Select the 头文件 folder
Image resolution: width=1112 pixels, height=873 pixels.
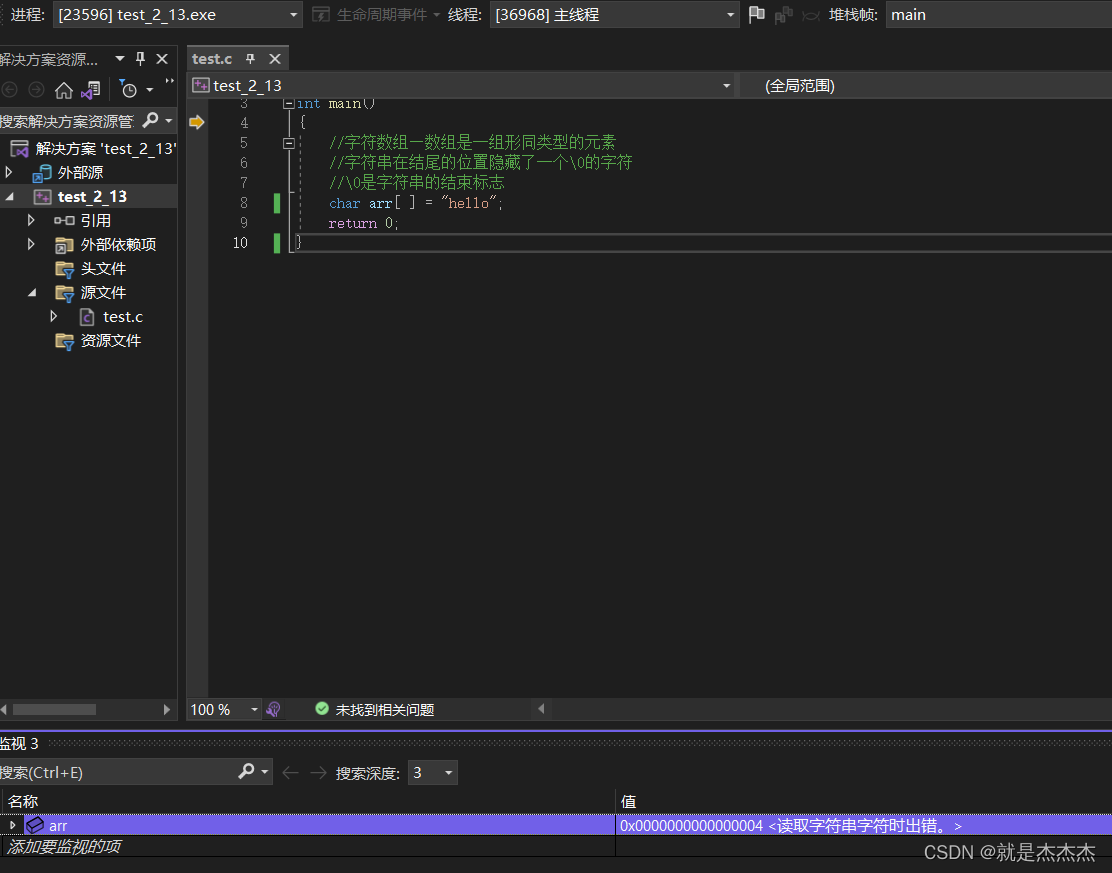[x=103, y=269]
